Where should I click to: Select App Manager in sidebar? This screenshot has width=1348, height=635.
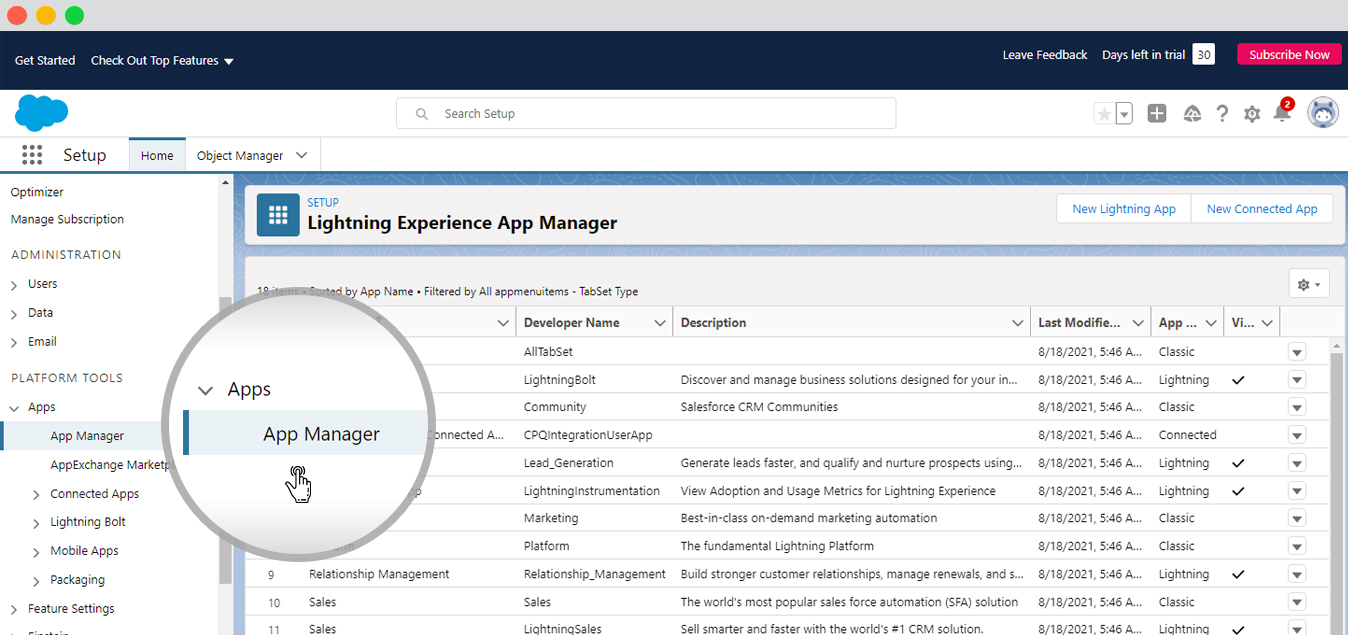click(x=87, y=436)
